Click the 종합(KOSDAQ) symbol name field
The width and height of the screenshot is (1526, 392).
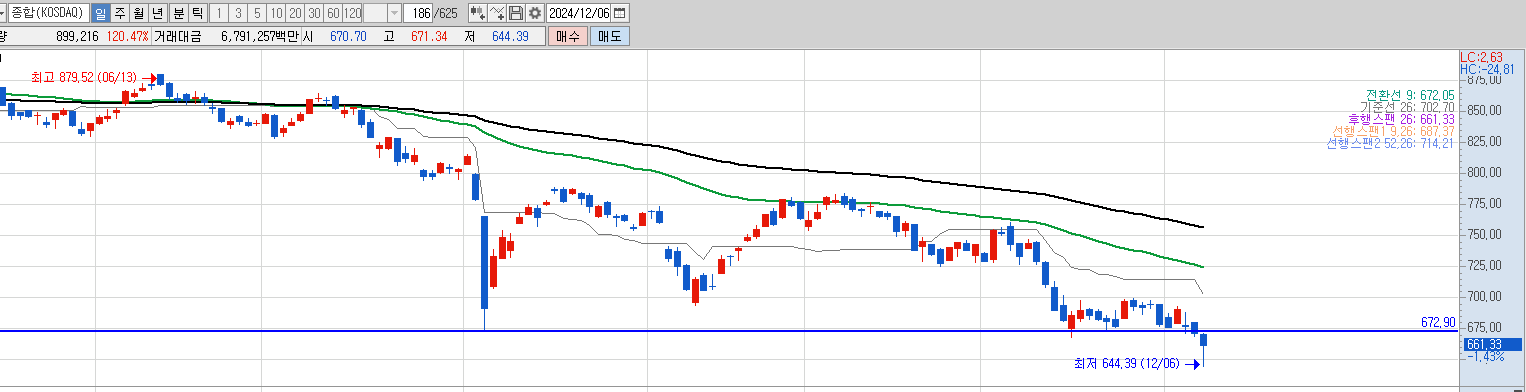pos(48,13)
